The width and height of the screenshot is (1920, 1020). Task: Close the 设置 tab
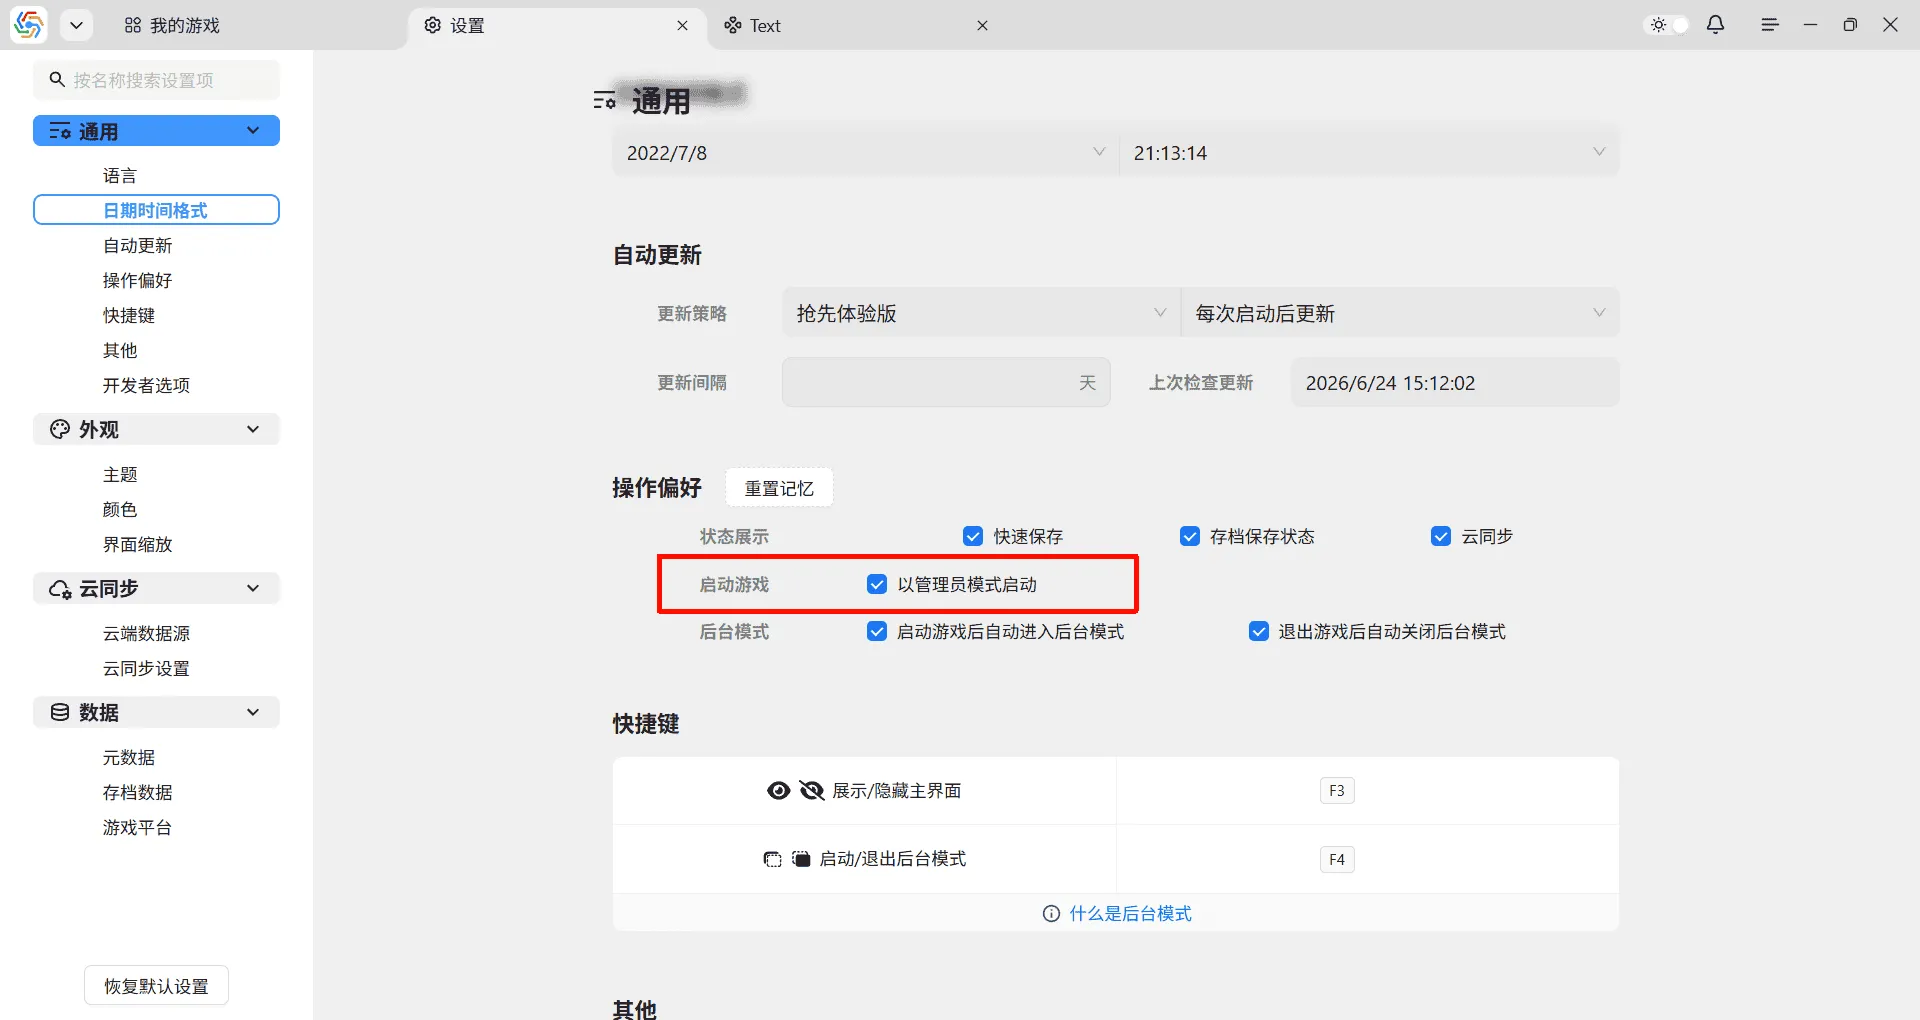click(682, 25)
